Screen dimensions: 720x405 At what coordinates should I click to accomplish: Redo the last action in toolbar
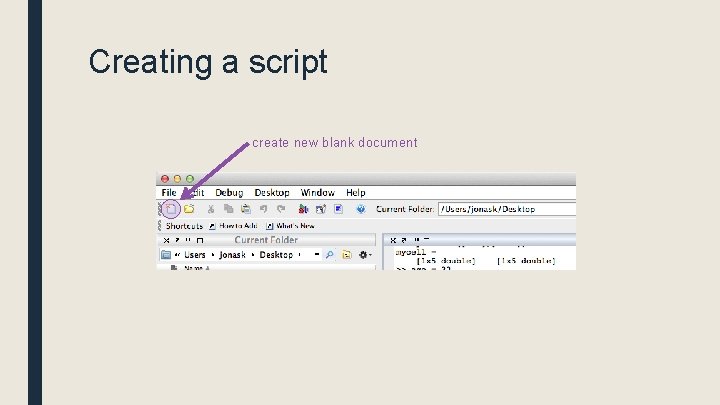pos(281,209)
